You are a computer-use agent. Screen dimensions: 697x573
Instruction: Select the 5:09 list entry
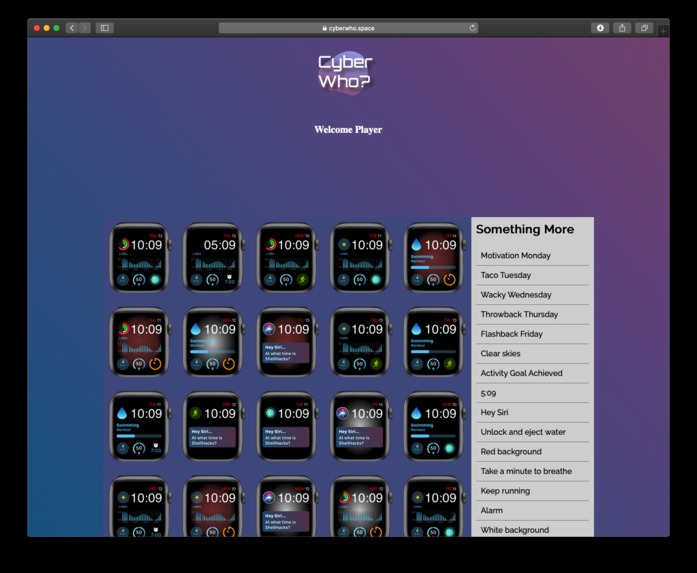point(532,393)
